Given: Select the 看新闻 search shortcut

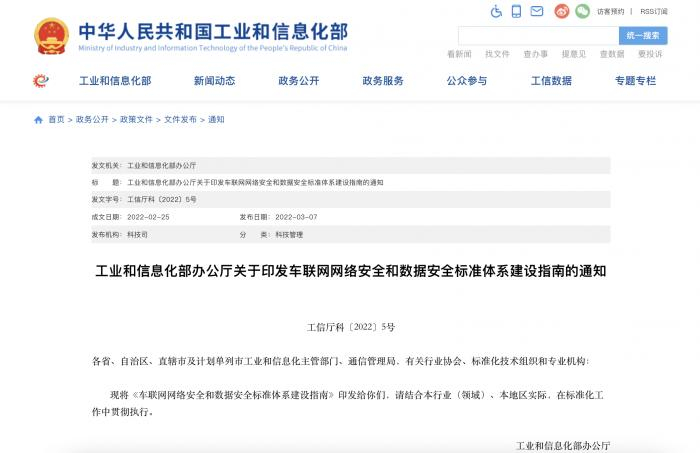Looking at the screenshot, I should click(459, 54).
